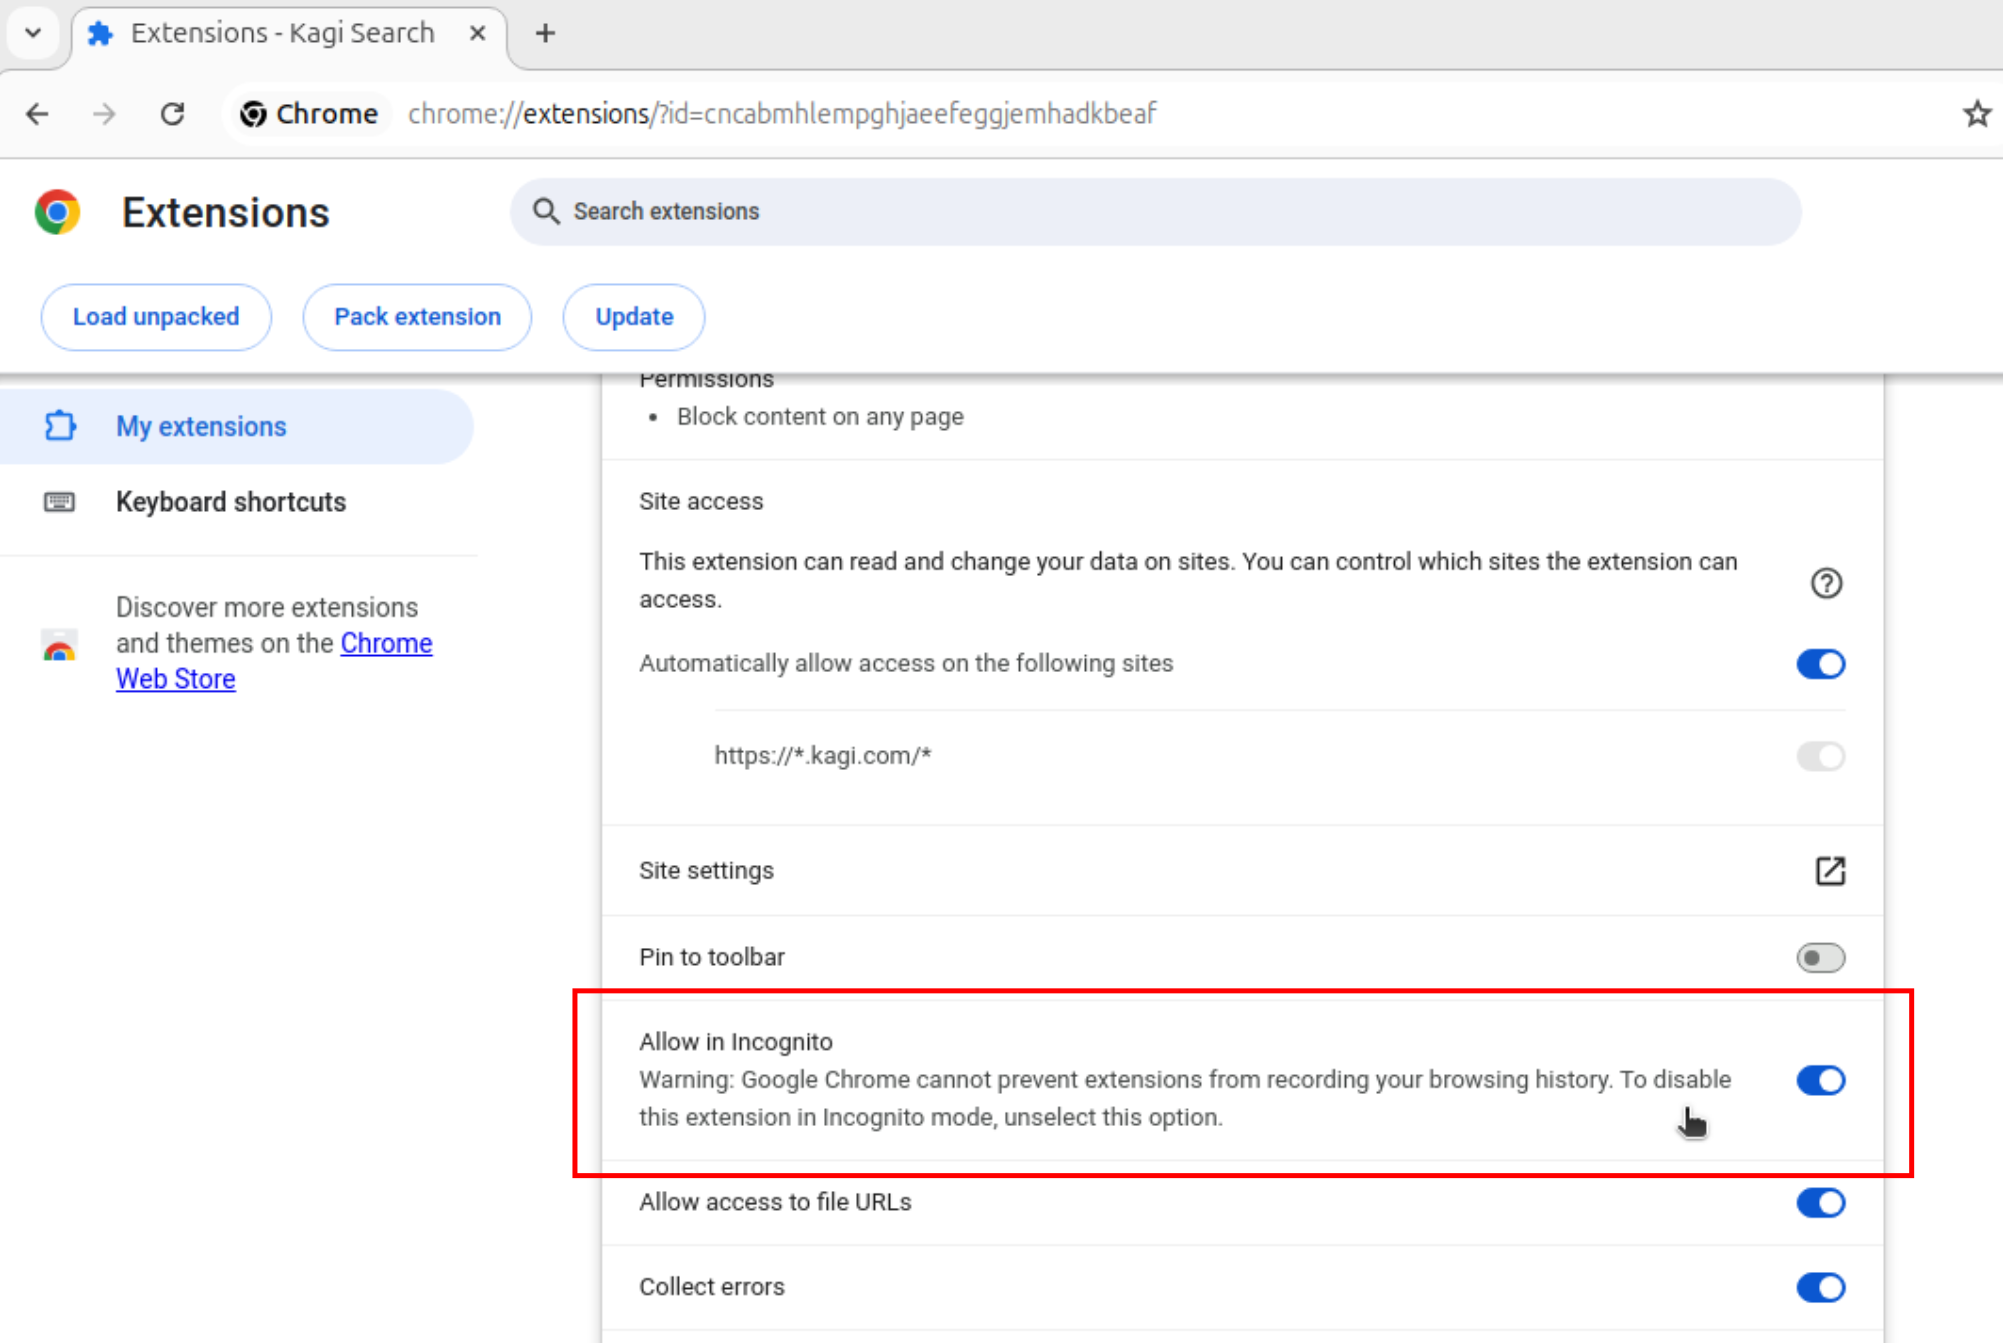2003x1343 pixels.
Task: Click the Chrome logo in header
Action: pos(58,212)
